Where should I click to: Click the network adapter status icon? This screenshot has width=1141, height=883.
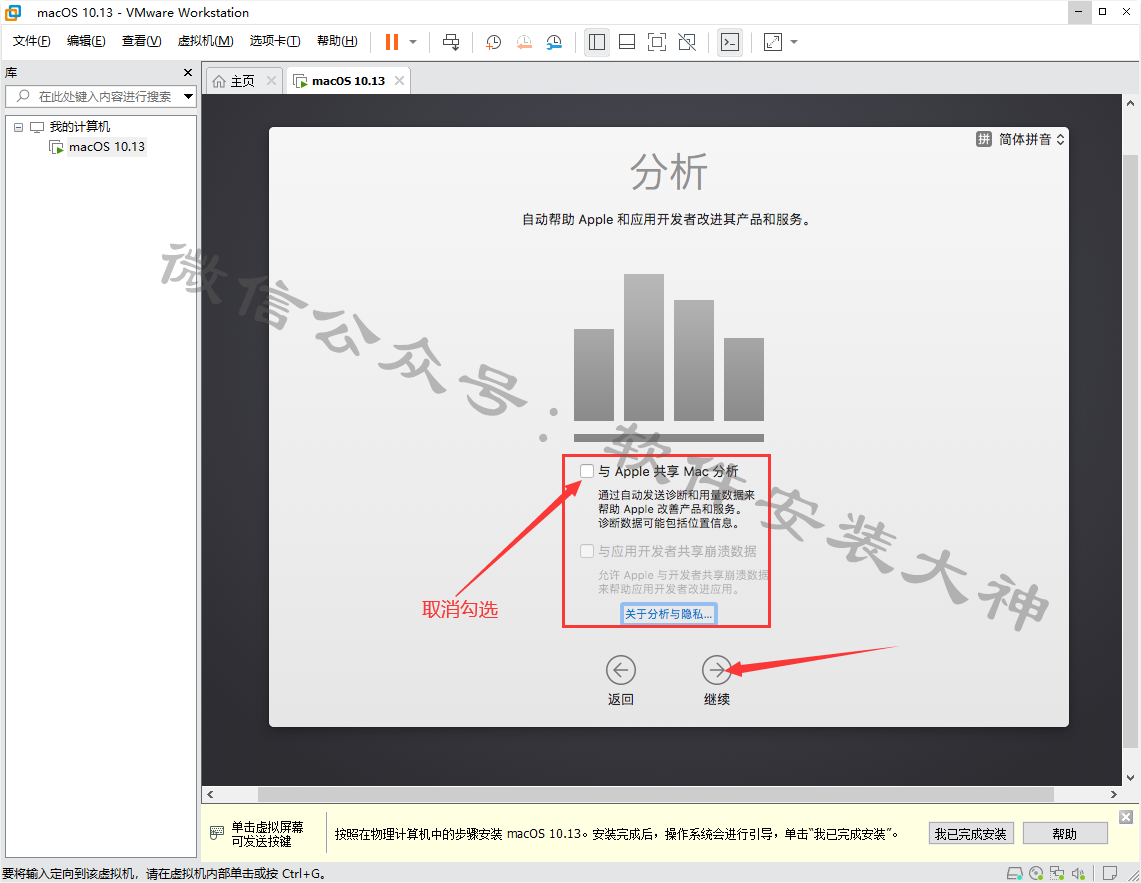click(1057, 873)
